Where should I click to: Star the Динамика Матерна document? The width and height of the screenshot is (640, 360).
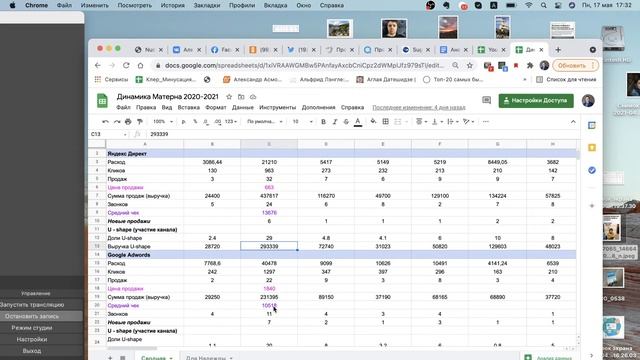click(x=229, y=97)
